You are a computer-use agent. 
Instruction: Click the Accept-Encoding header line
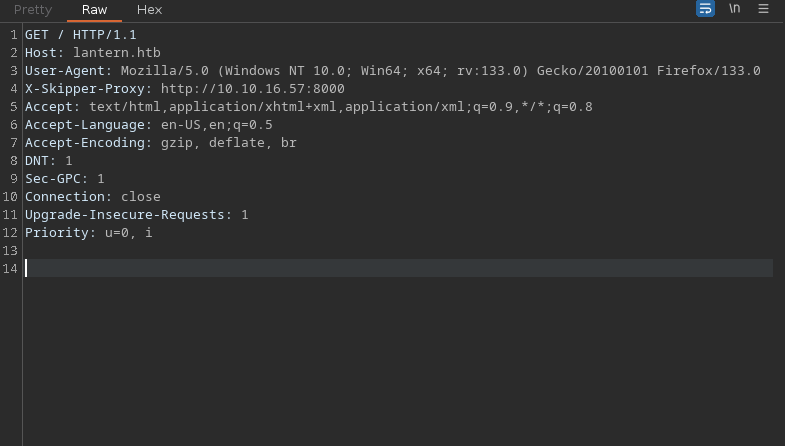(161, 143)
